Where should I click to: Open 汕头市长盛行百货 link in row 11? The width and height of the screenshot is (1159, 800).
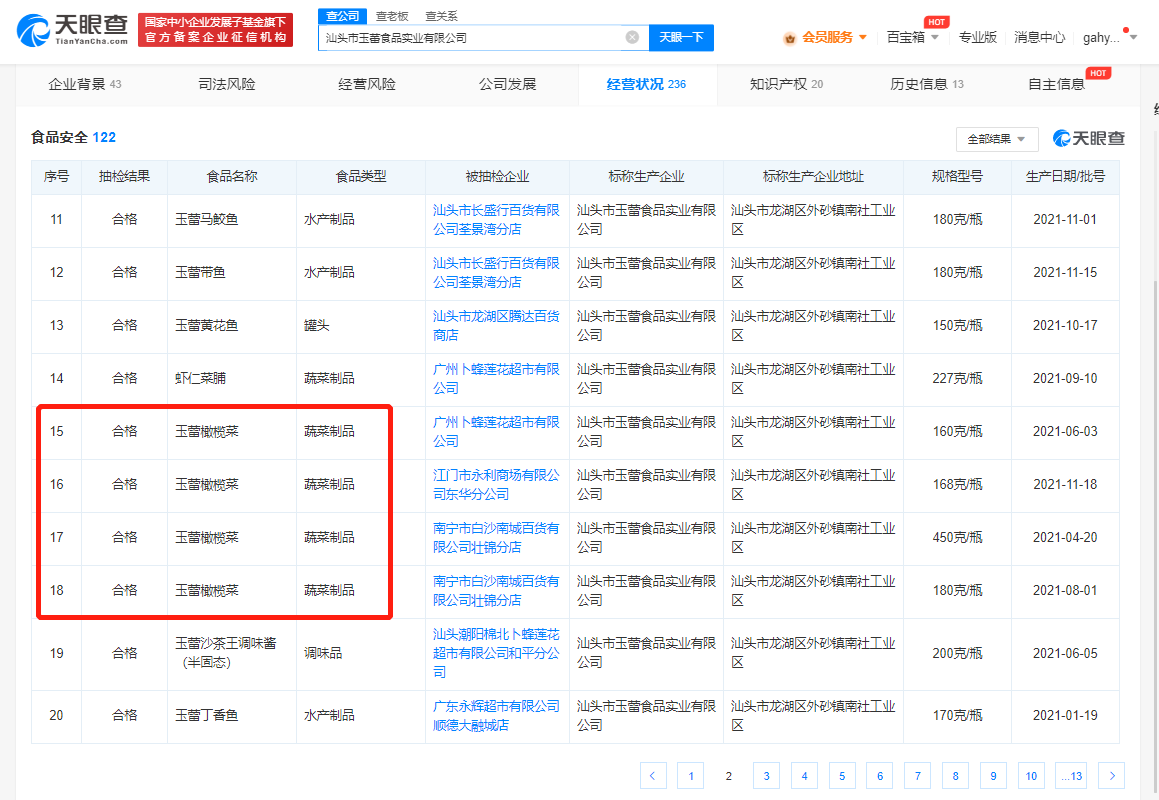tap(496, 220)
